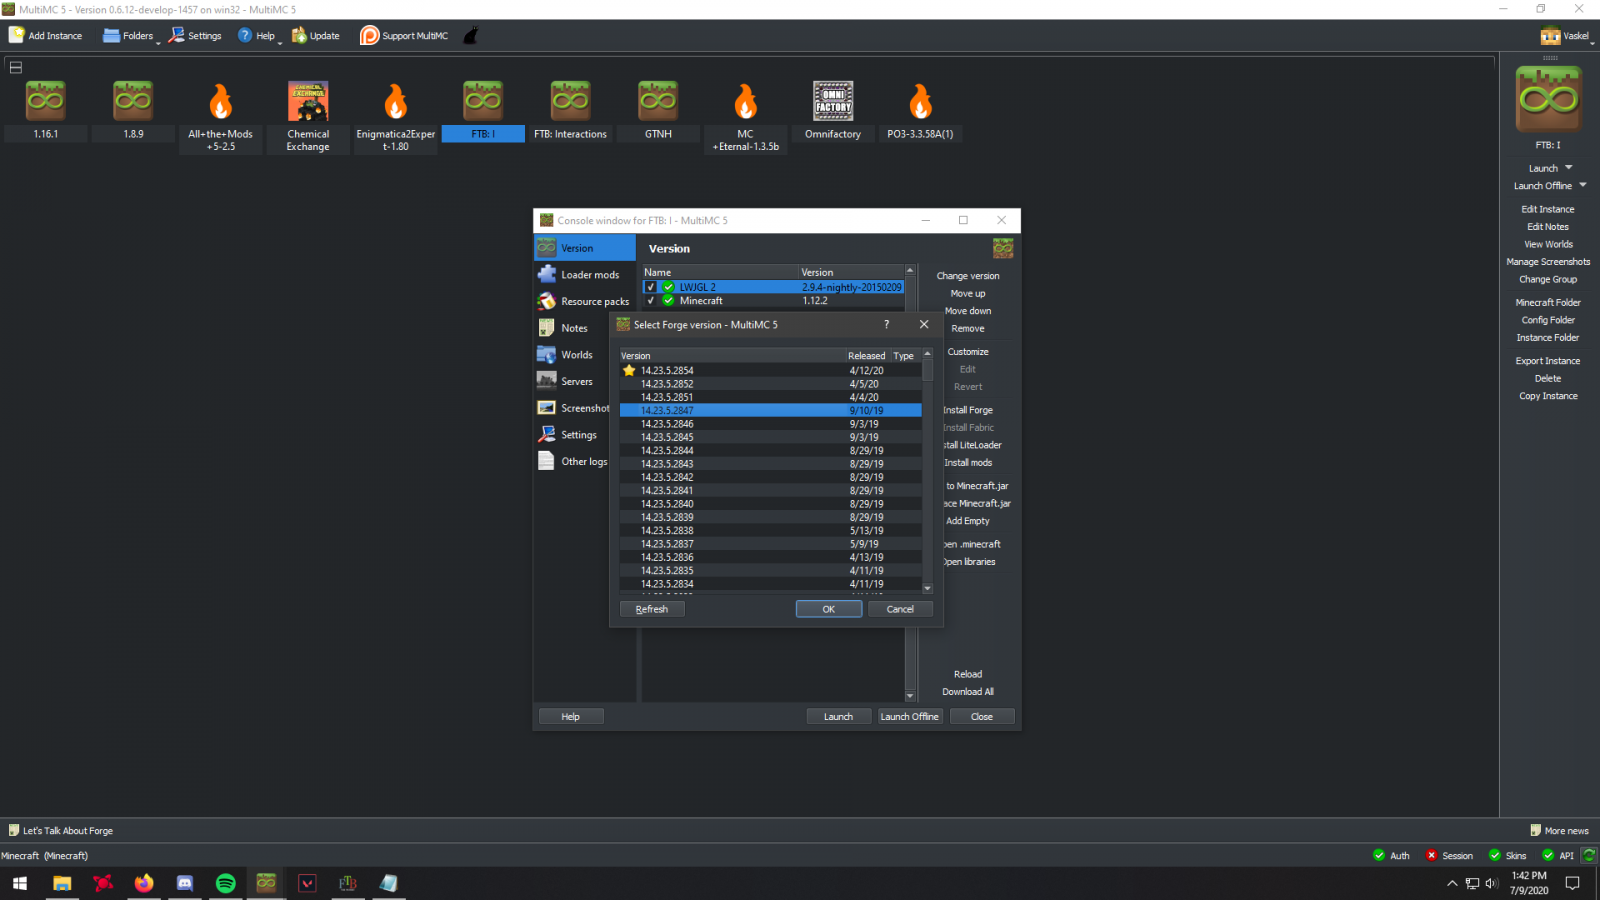Click the MultiMC cat icon in toolbar
Image resolution: width=1600 pixels, height=900 pixels.
pos(471,36)
